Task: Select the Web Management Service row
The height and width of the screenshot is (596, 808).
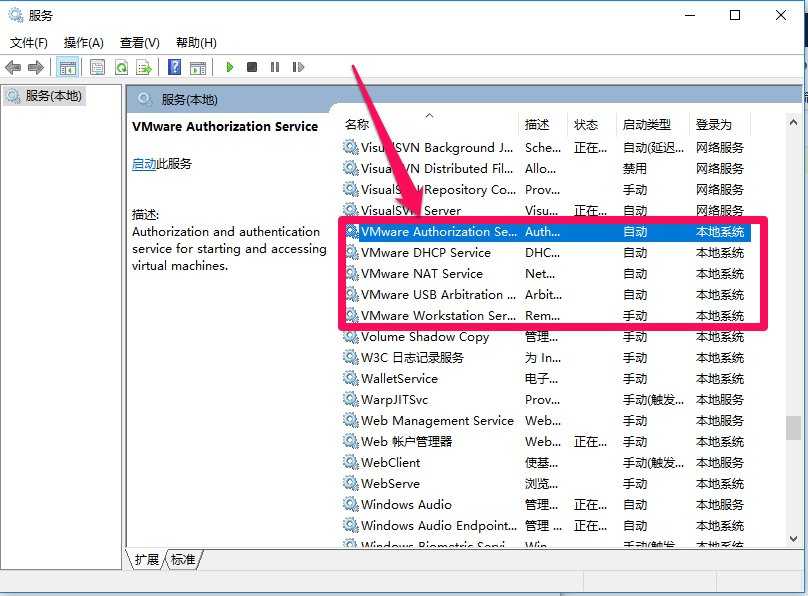Action: coord(546,421)
